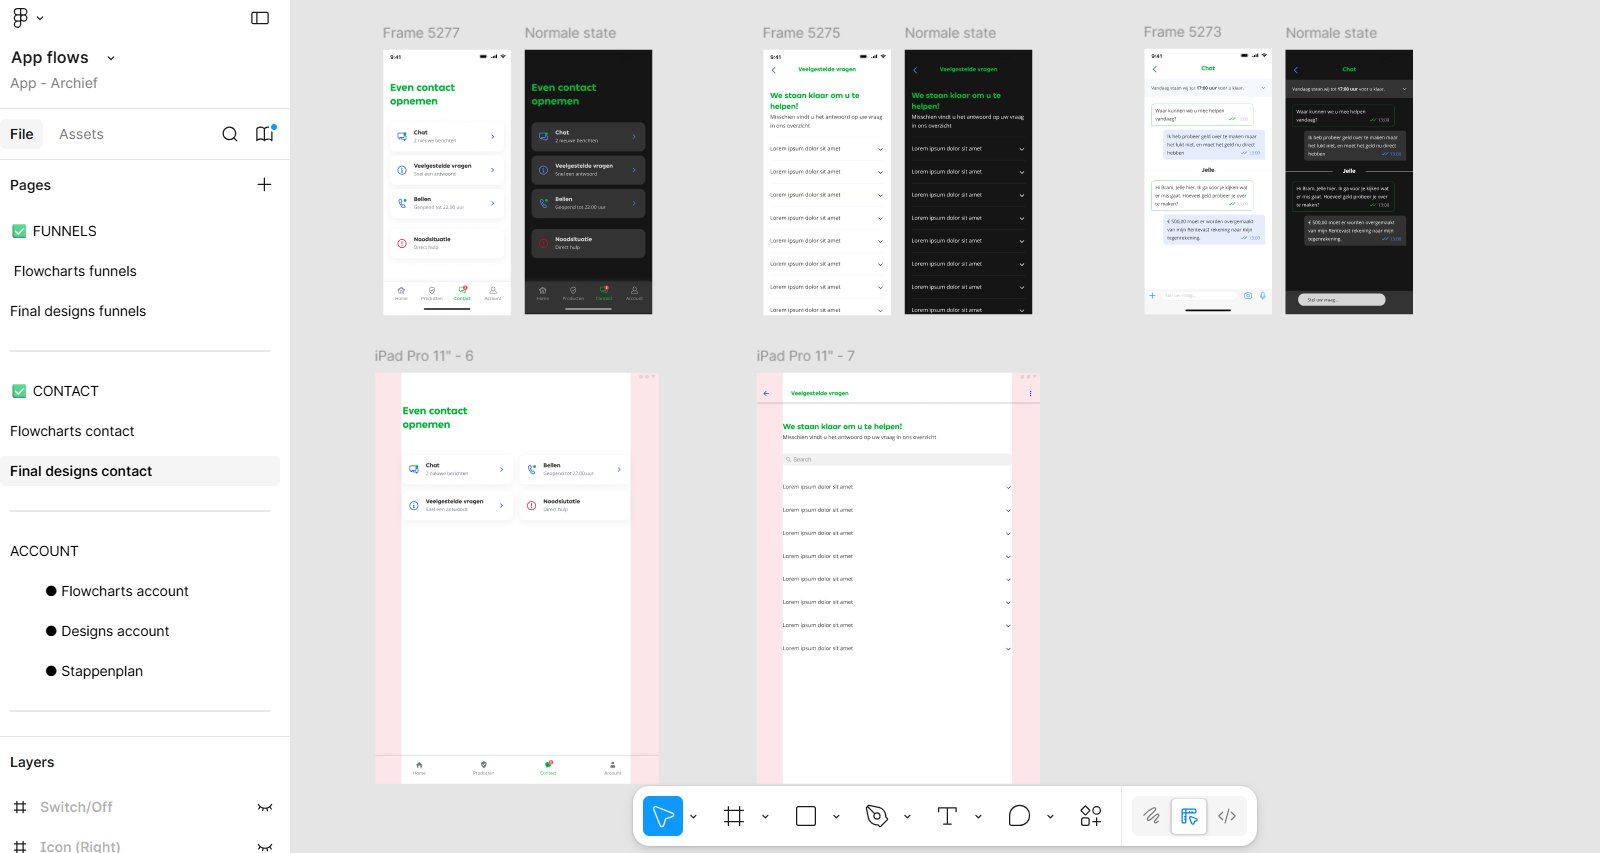Select the Frame tool
Viewport: 1600px width, 853px height.
click(x=734, y=816)
